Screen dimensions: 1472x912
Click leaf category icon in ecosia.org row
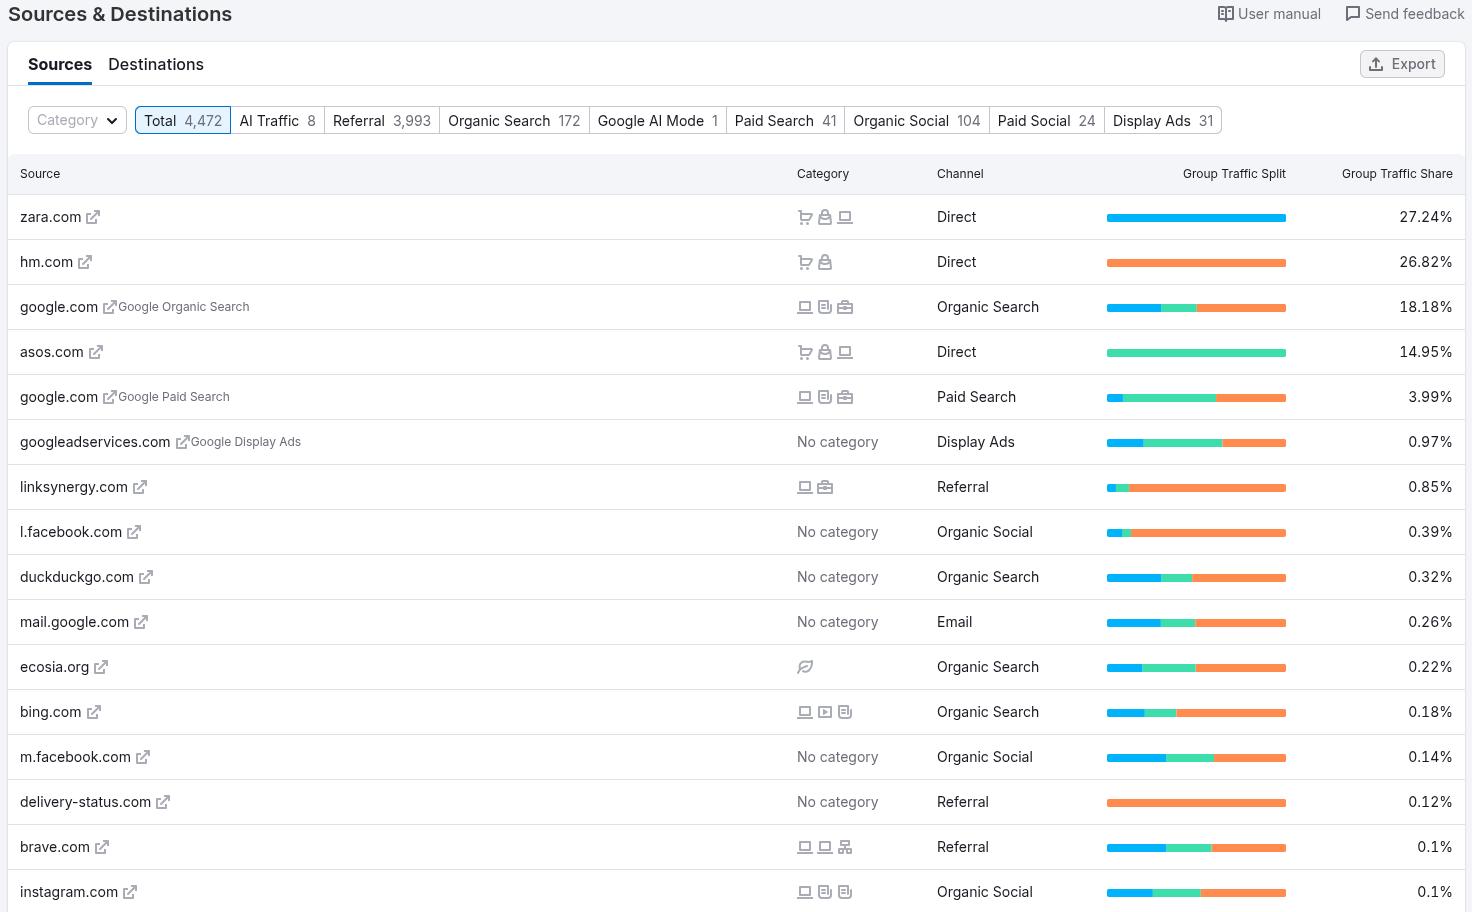click(x=805, y=667)
